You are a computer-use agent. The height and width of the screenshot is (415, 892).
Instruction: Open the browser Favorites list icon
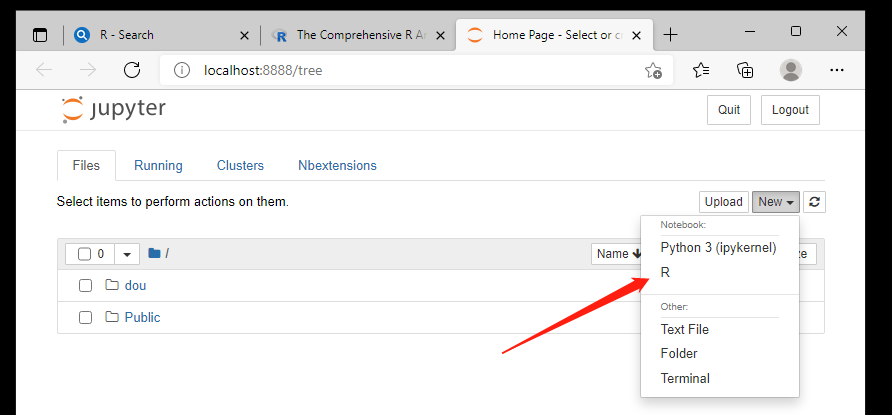point(701,70)
